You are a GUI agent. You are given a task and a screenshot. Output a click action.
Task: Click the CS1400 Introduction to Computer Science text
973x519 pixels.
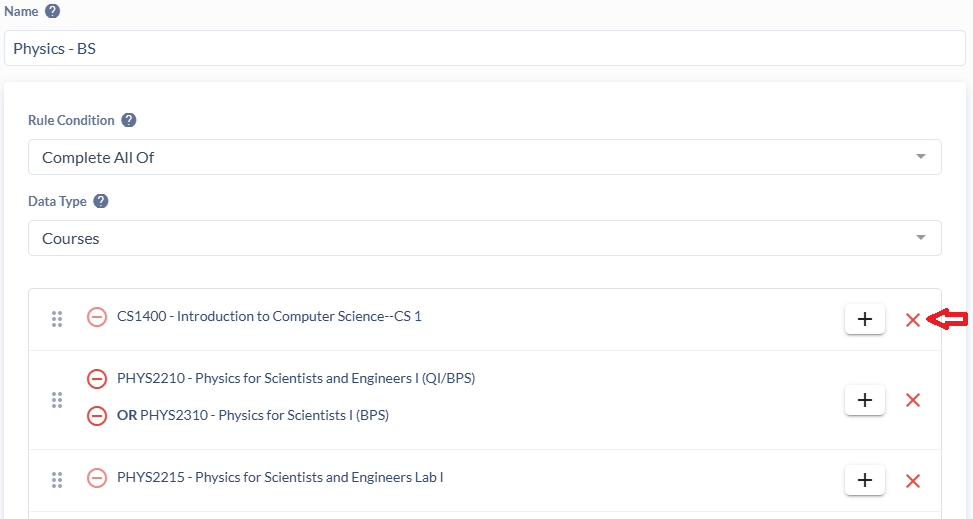tap(269, 317)
